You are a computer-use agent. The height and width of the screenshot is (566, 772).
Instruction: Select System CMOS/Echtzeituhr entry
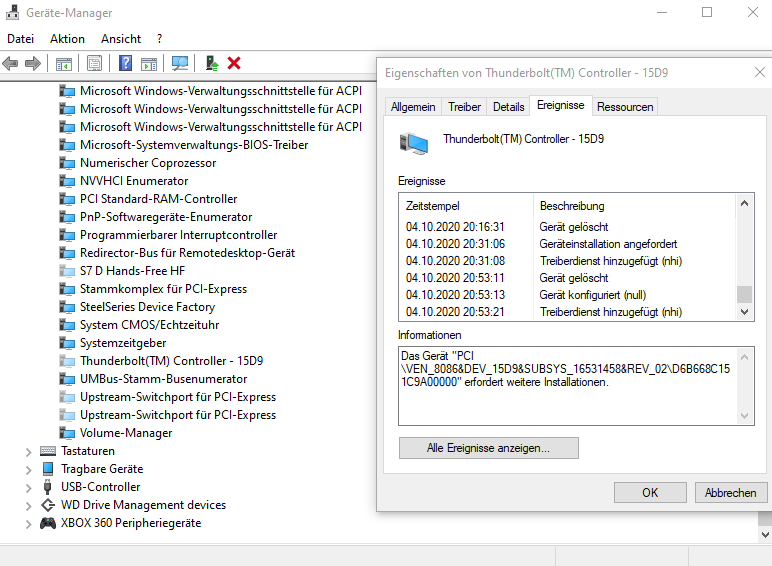[150, 325]
